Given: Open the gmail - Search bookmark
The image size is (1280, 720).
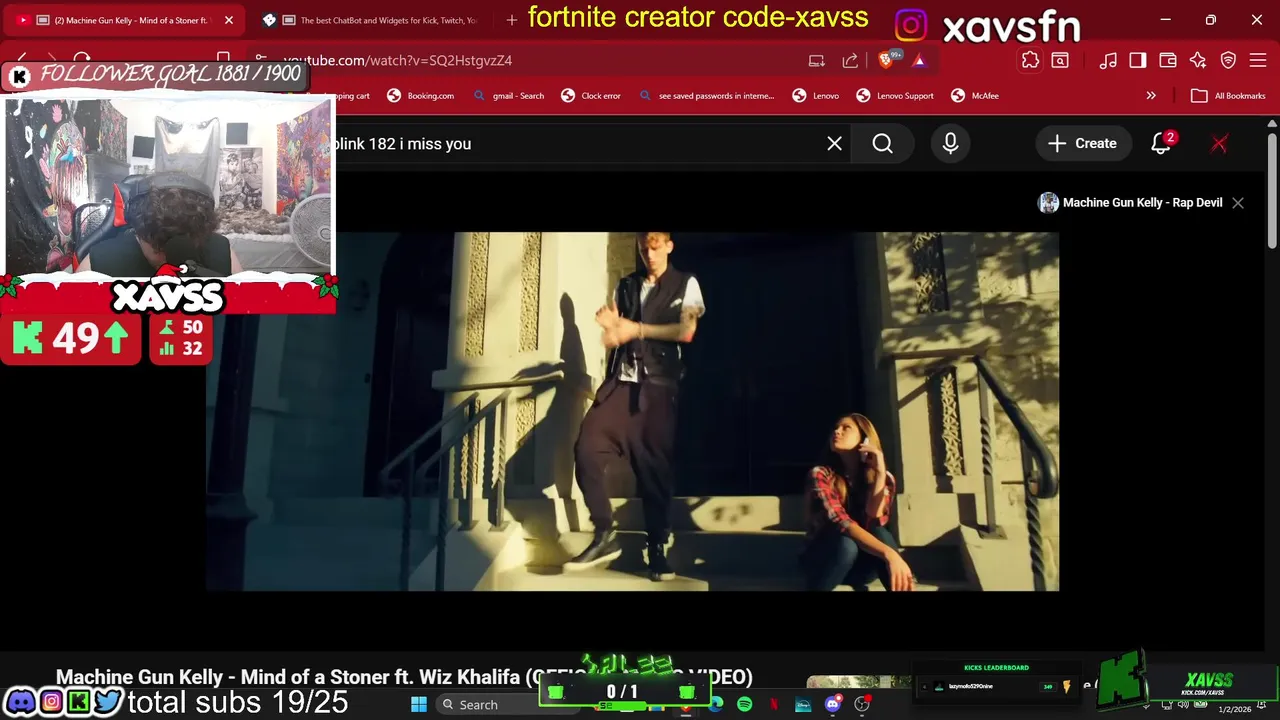Looking at the screenshot, I should (509, 96).
